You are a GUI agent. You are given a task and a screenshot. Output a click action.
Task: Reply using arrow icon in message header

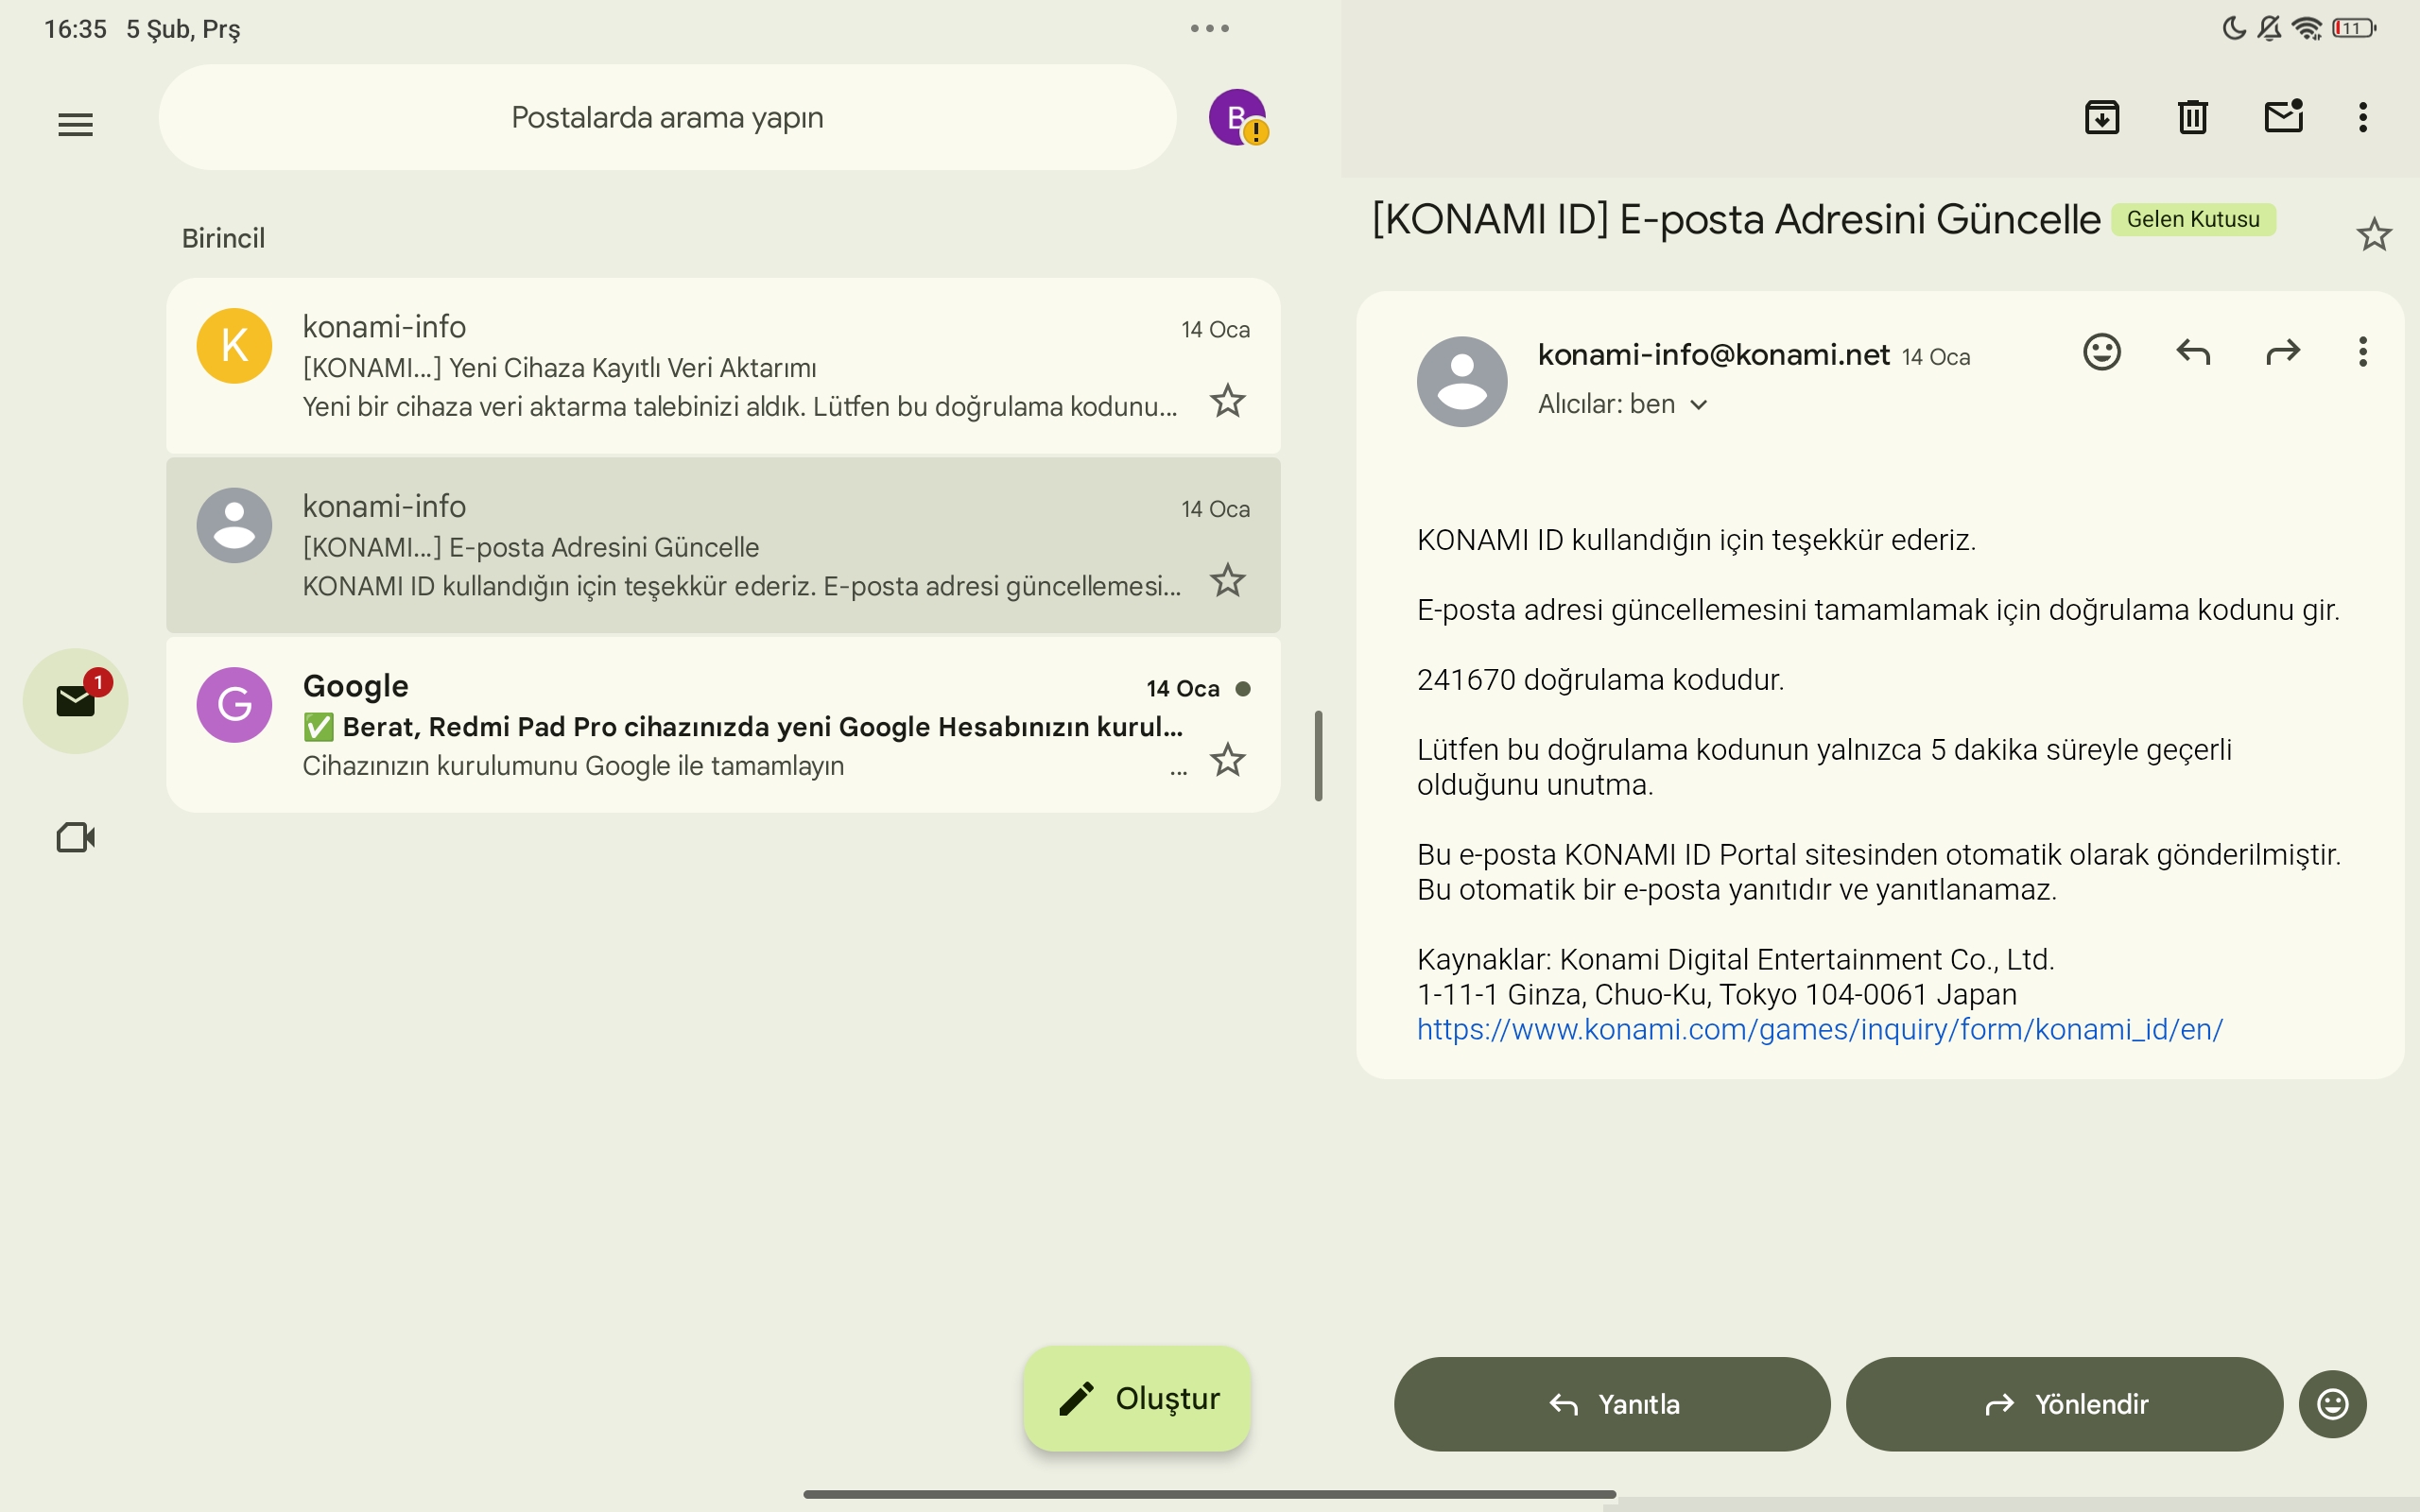(x=2193, y=352)
